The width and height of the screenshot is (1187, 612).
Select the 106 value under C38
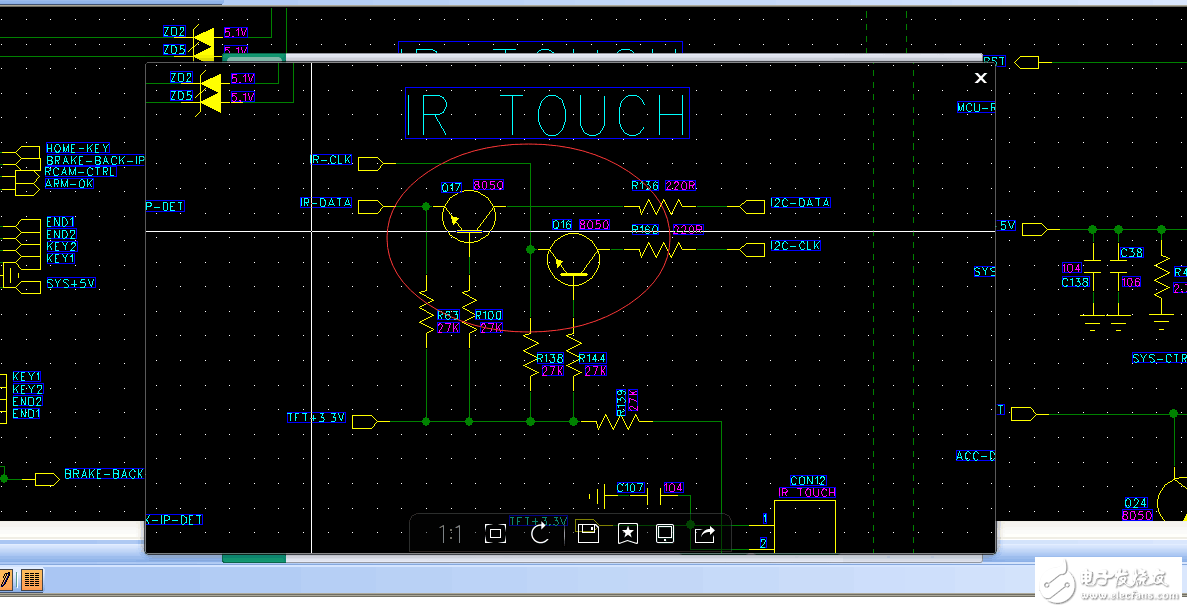1131,283
